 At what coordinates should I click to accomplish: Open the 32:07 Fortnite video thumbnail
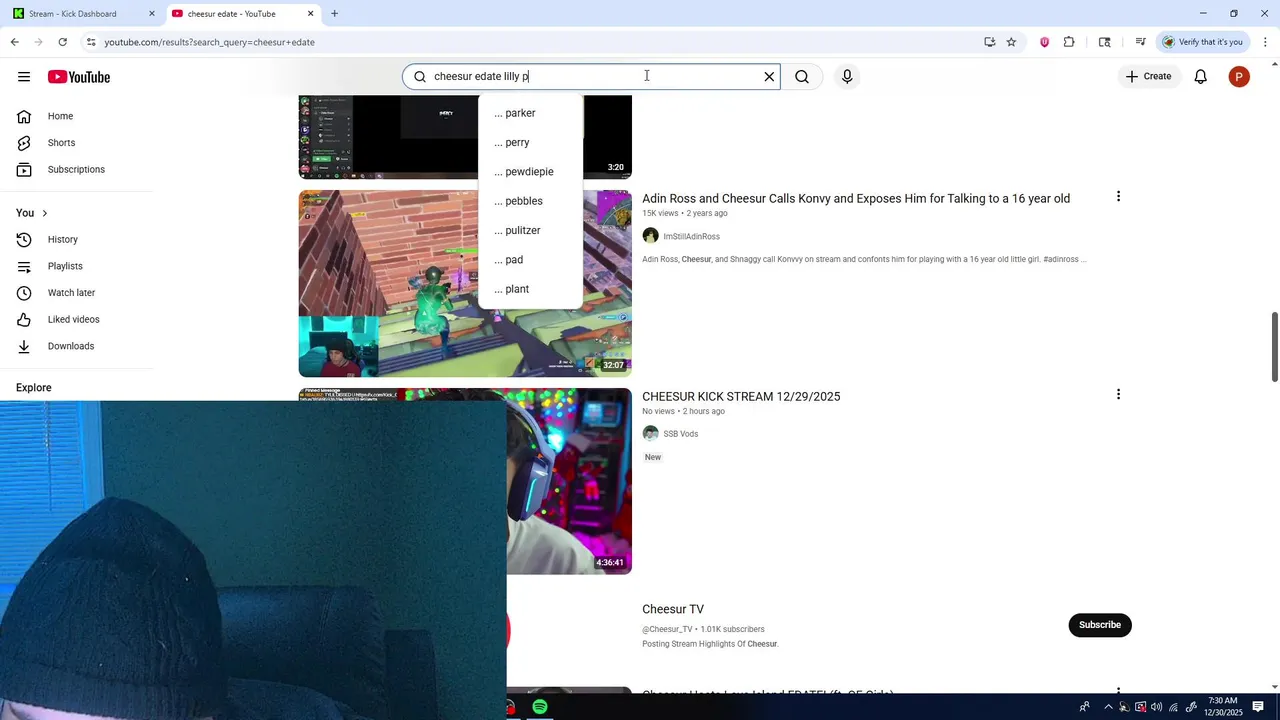[465, 283]
